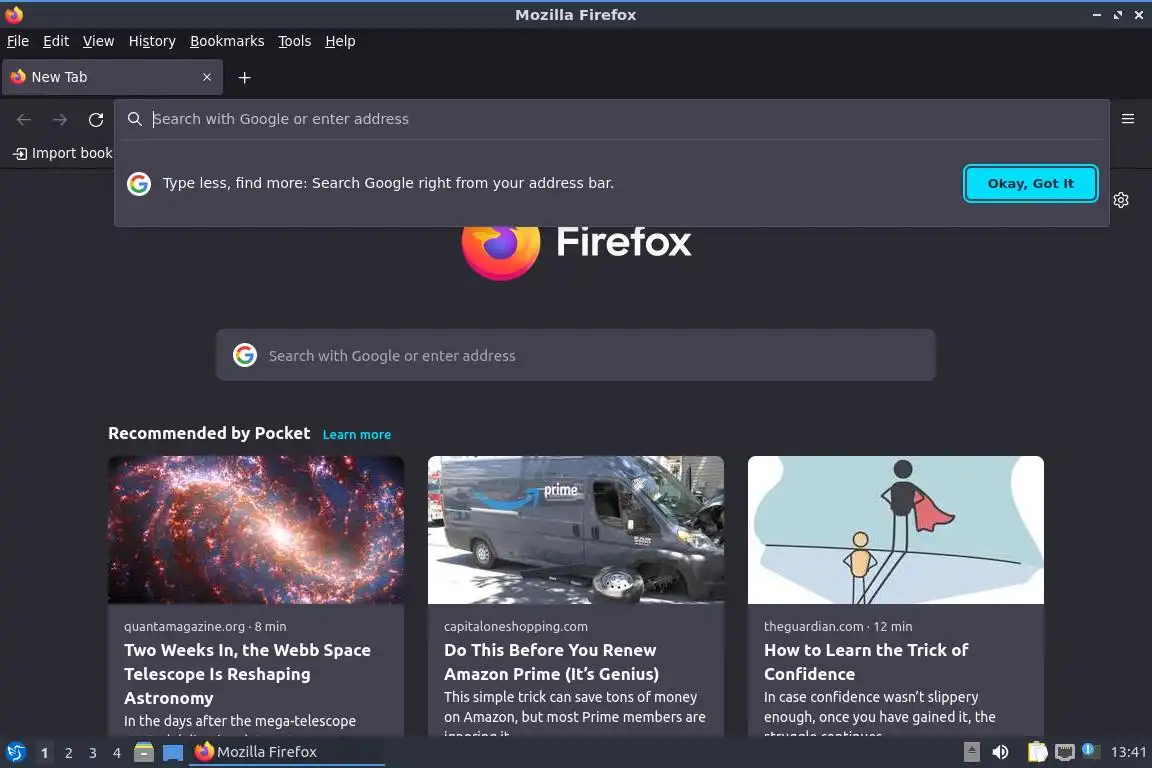
Task: Open the Webb Space Telescope article headline
Action: tap(248, 674)
